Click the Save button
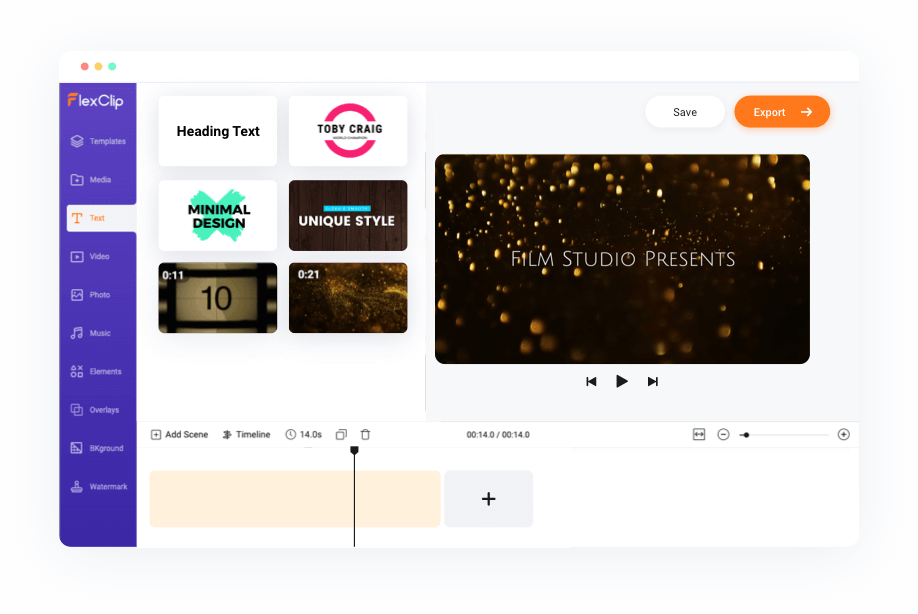 pyautogui.click(x=685, y=112)
